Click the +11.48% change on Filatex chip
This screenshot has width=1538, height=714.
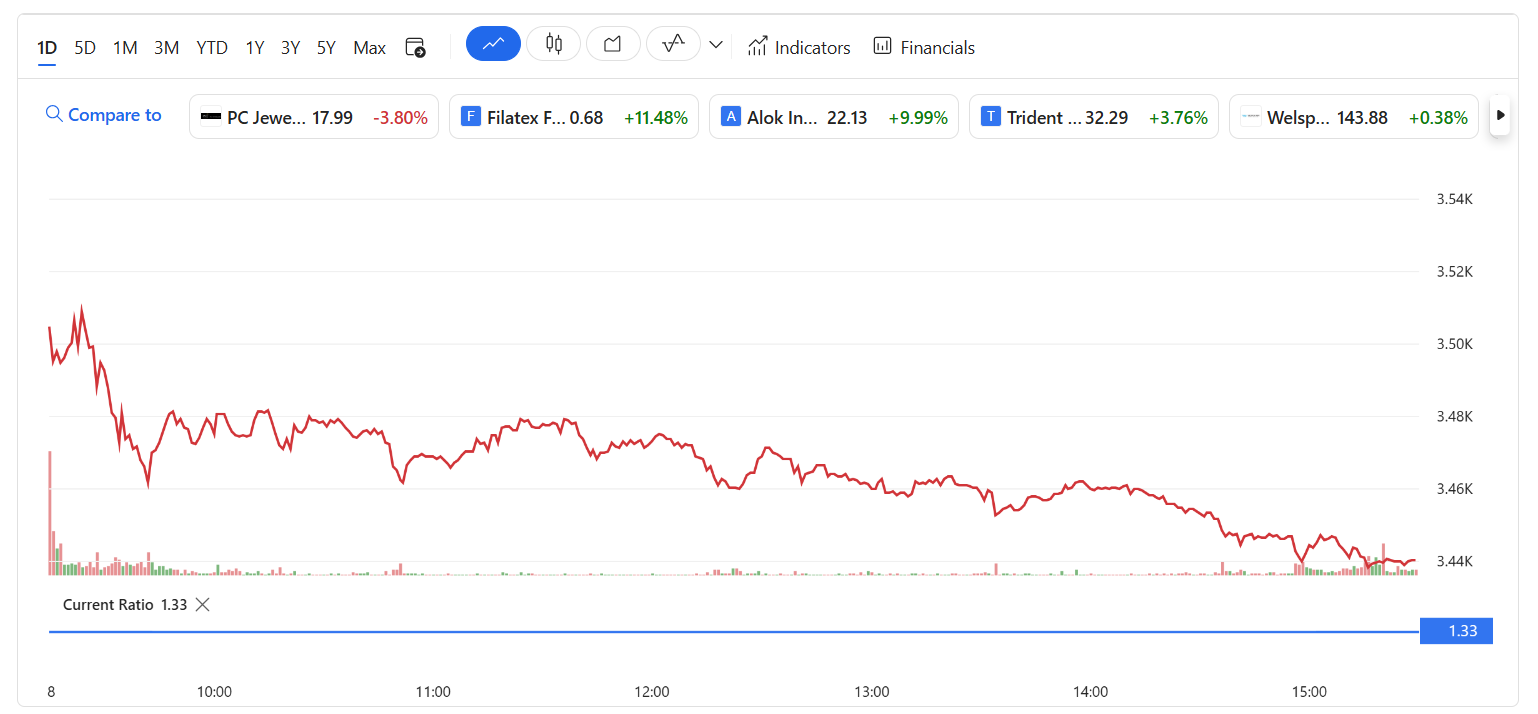[656, 118]
